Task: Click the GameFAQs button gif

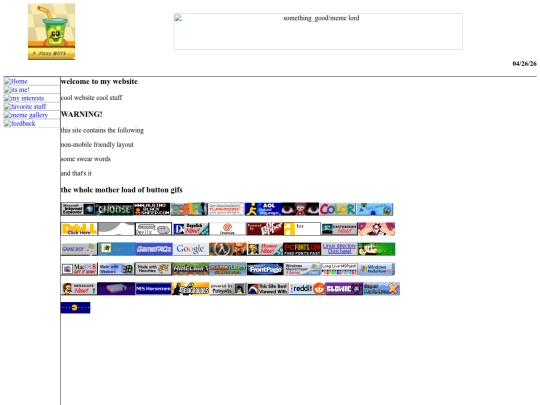Action: coord(154,249)
